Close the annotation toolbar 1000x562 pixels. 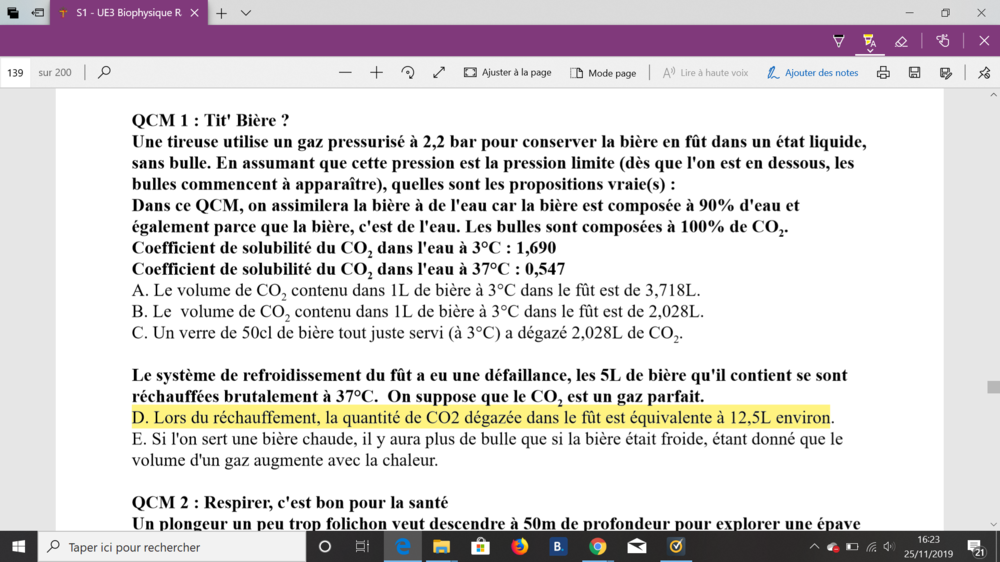[983, 41]
